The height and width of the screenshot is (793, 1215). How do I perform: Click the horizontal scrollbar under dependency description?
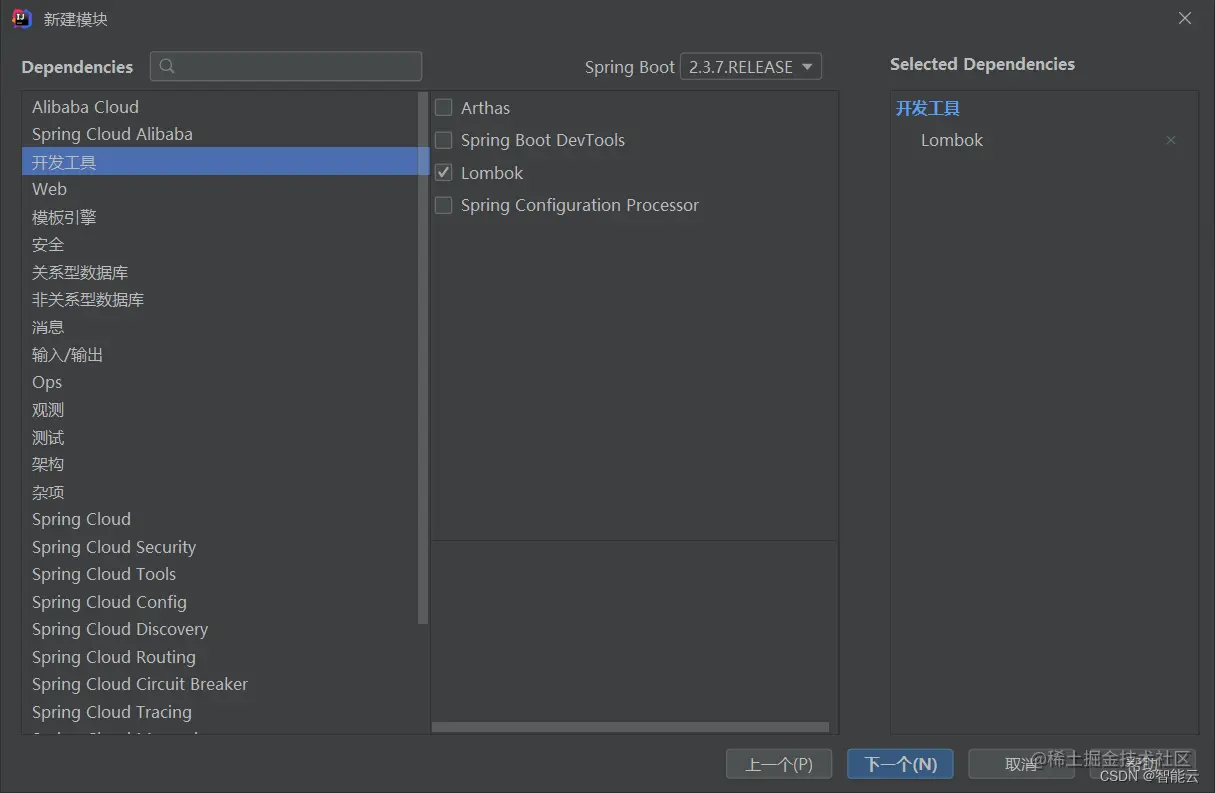click(x=631, y=727)
